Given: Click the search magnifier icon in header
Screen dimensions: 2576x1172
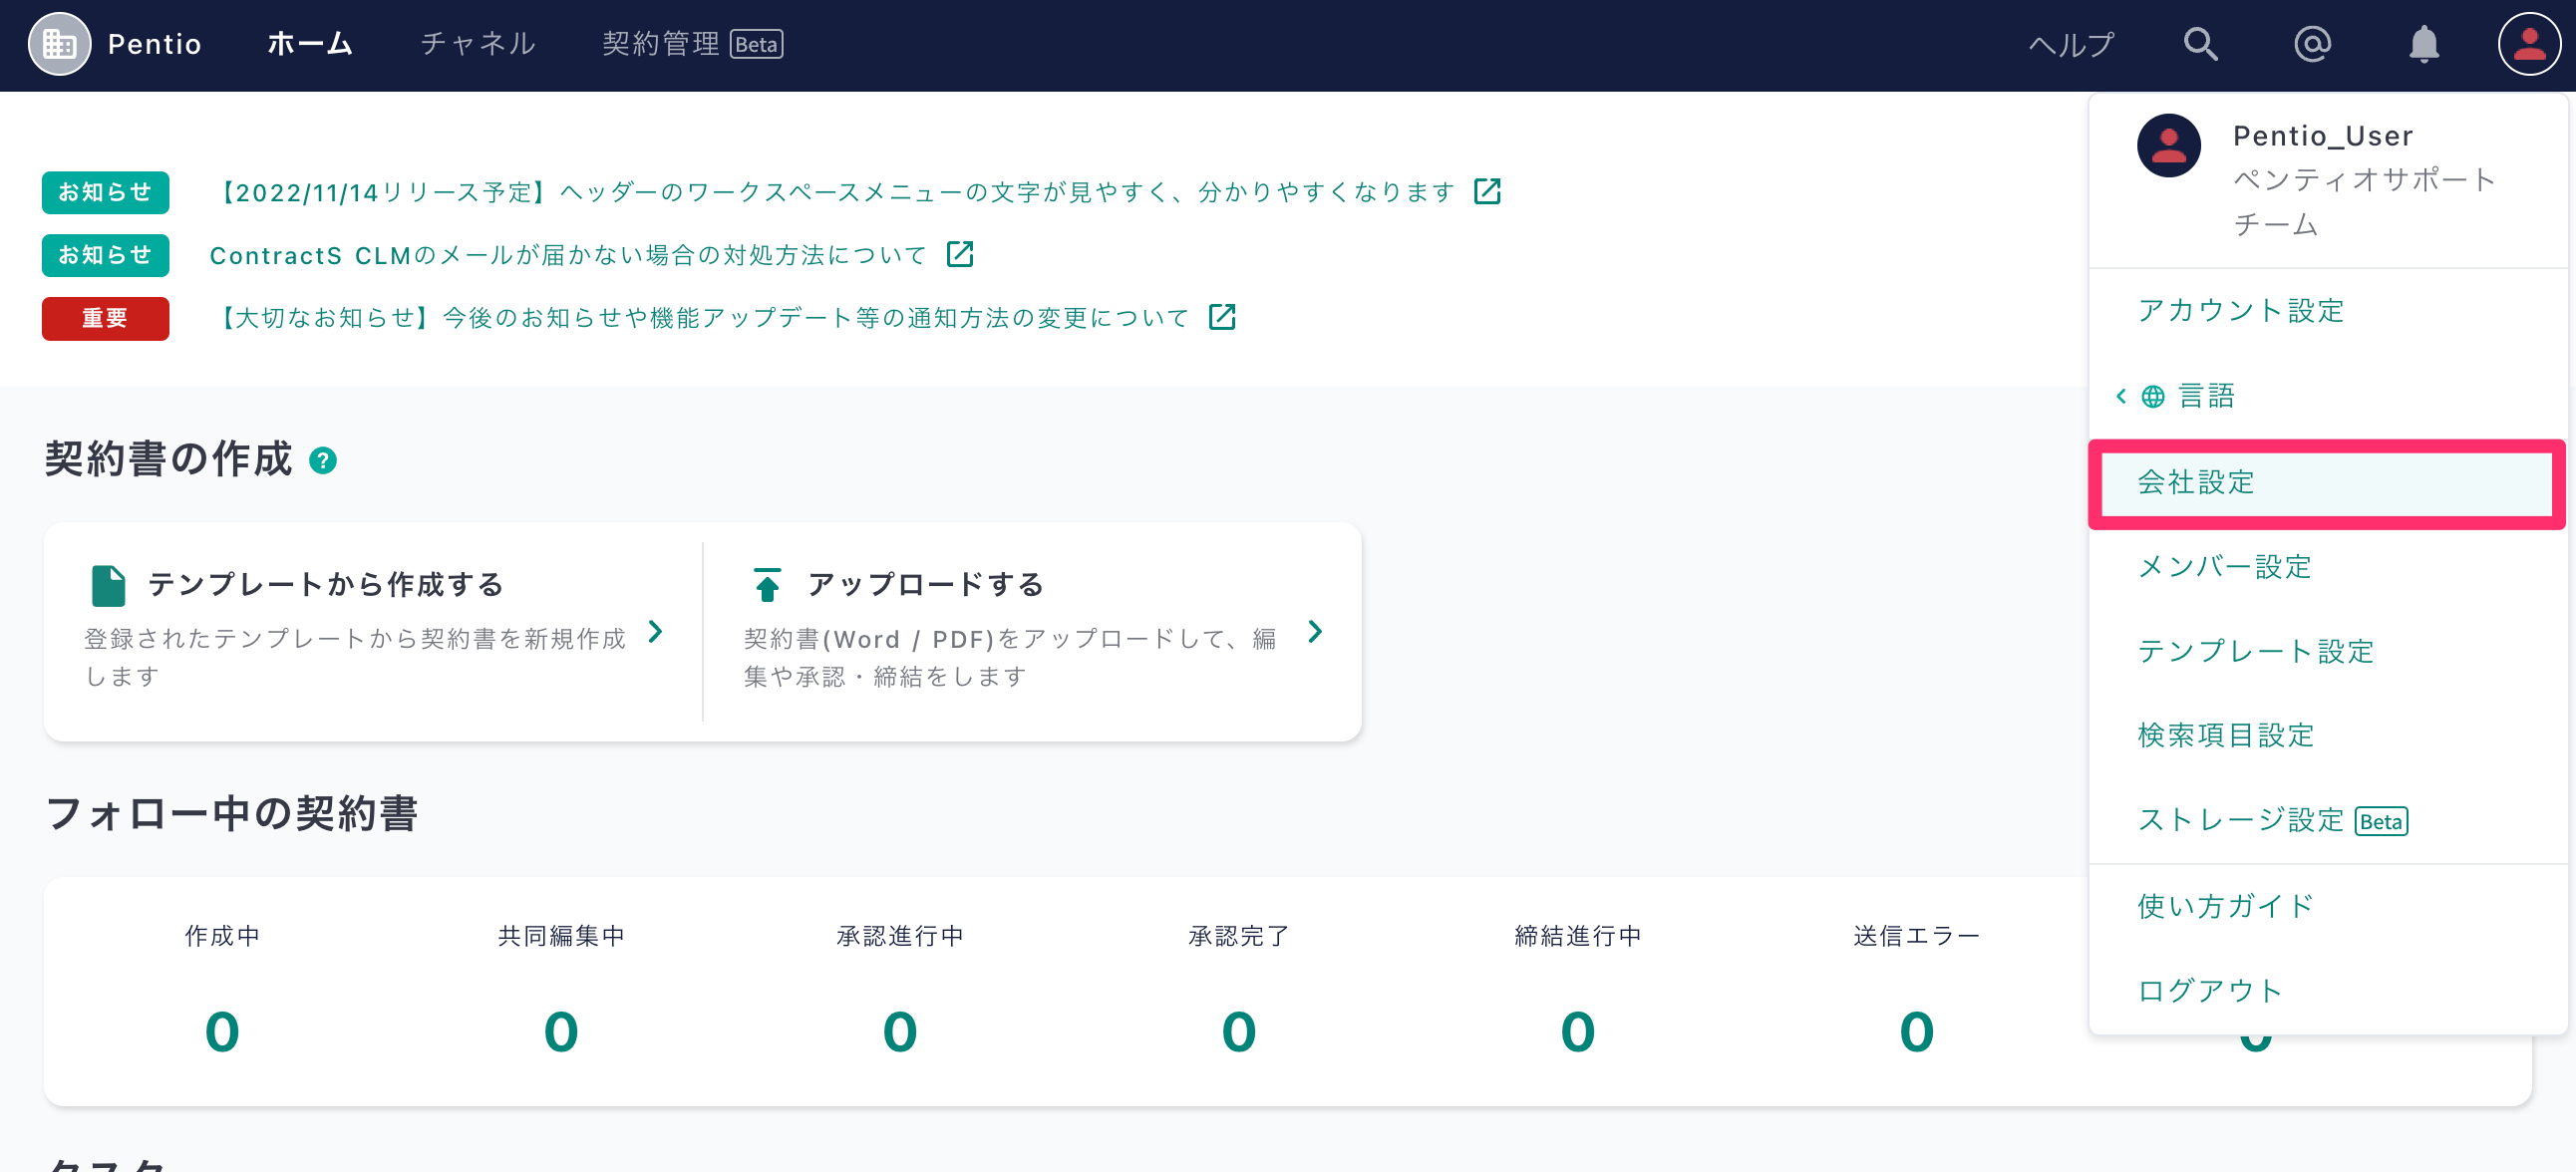Looking at the screenshot, I should click(x=2200, y=44).
